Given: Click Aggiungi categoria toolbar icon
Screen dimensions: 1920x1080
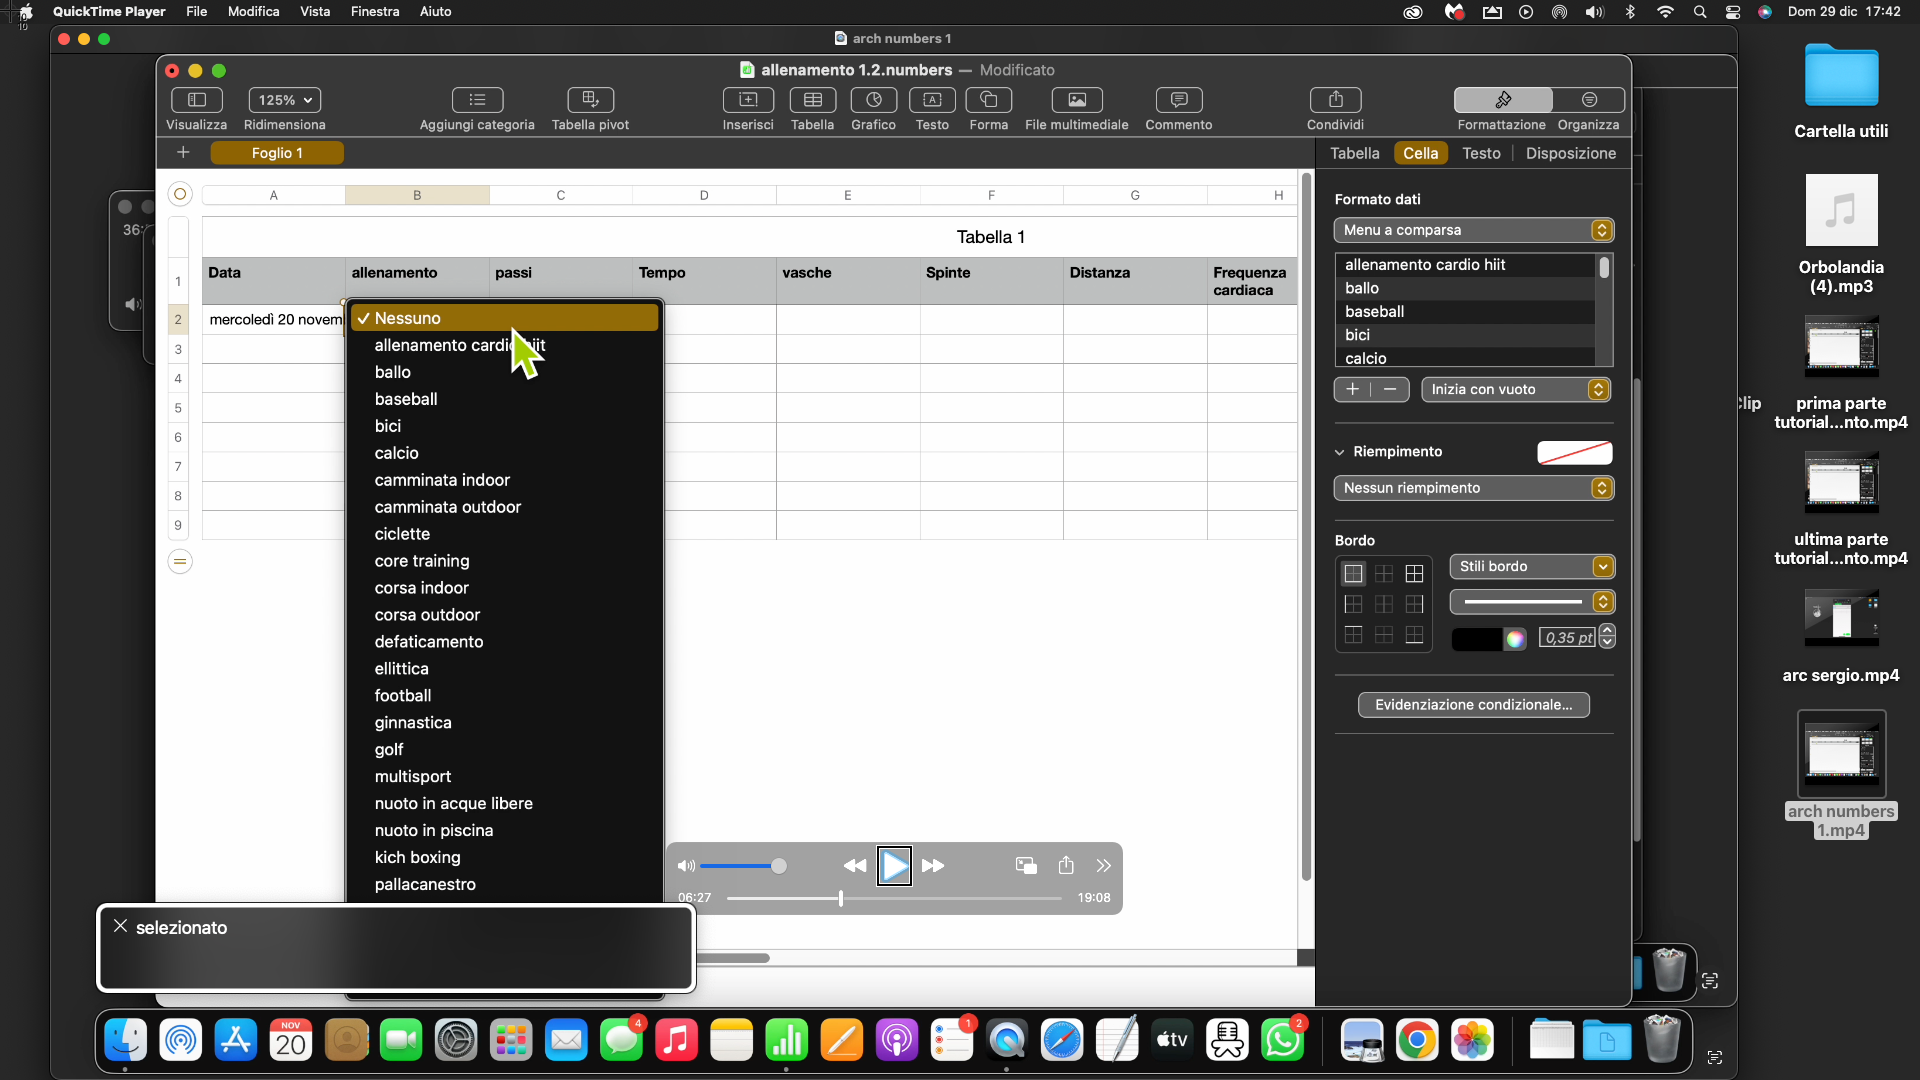Looking at the screenshot, I should 477,100.
